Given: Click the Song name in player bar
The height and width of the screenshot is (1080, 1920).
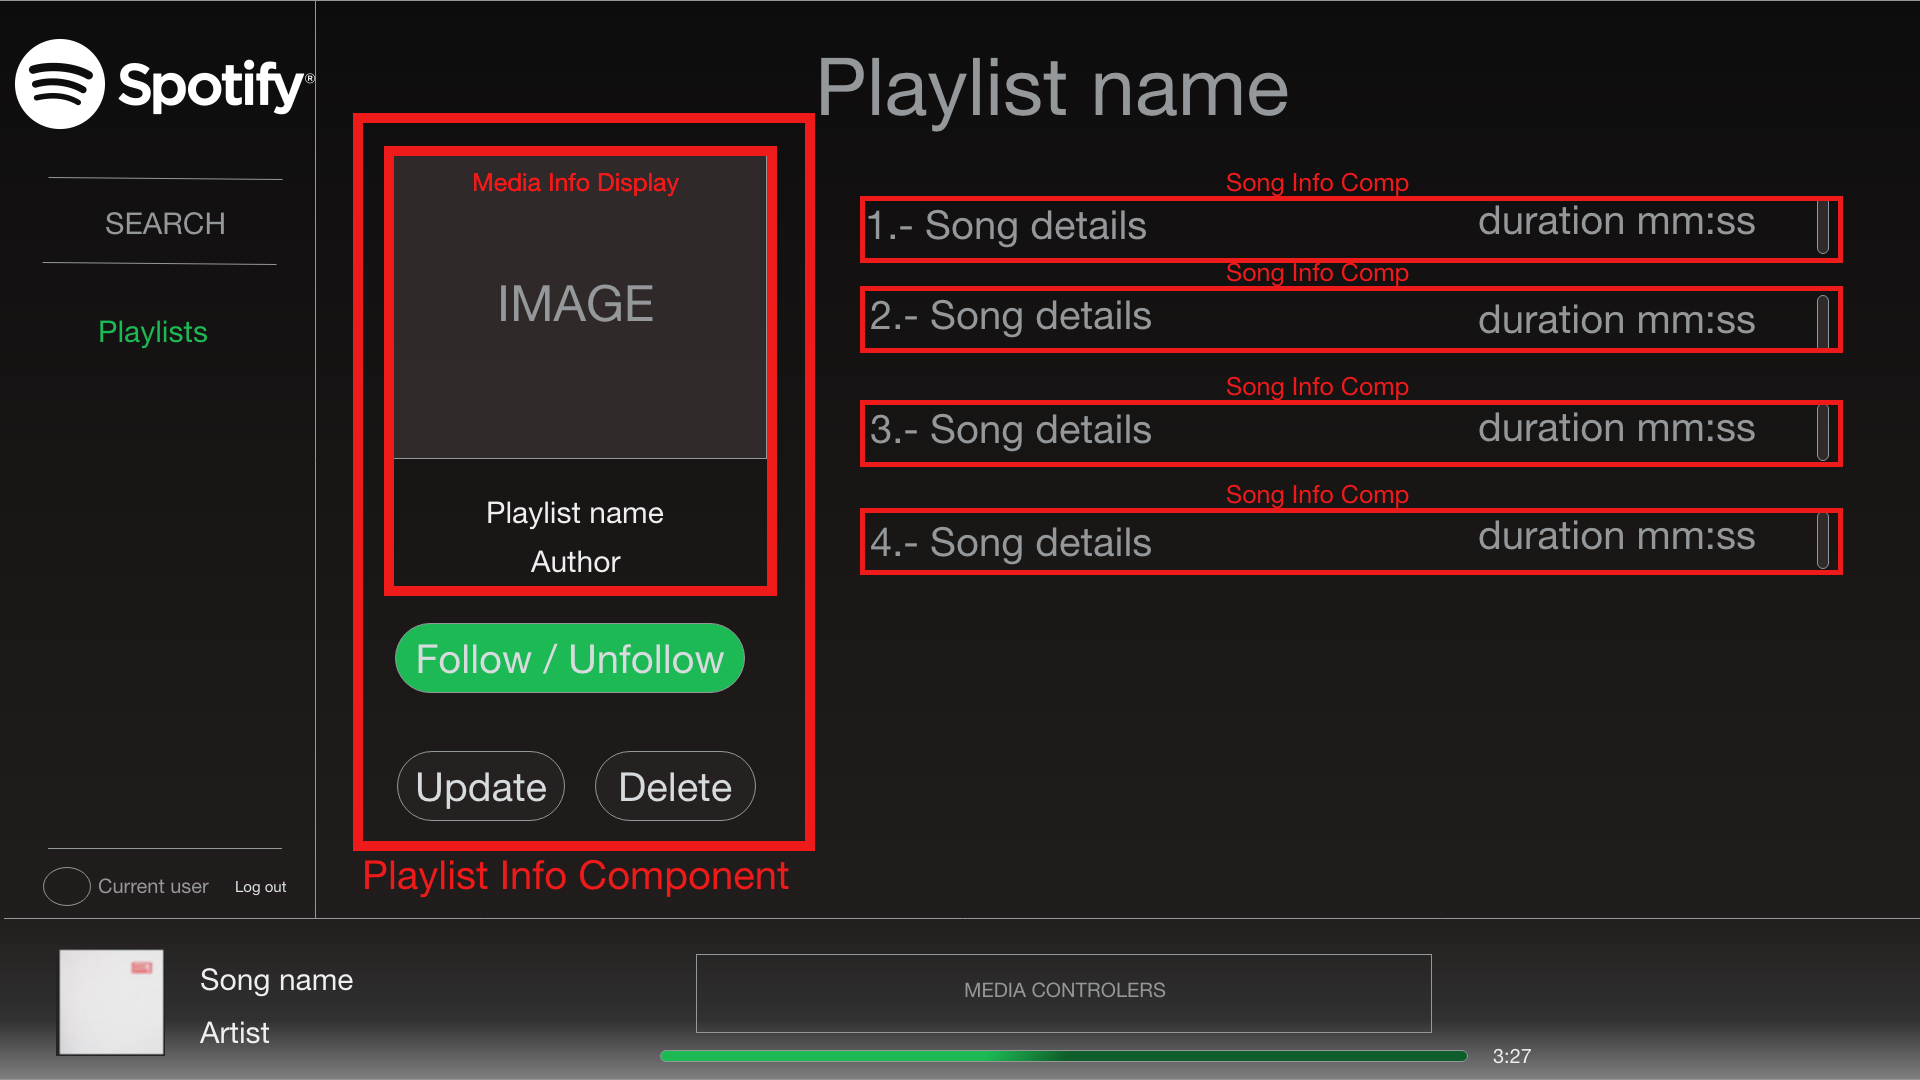Looking at the screenshot, I should 276,980.
